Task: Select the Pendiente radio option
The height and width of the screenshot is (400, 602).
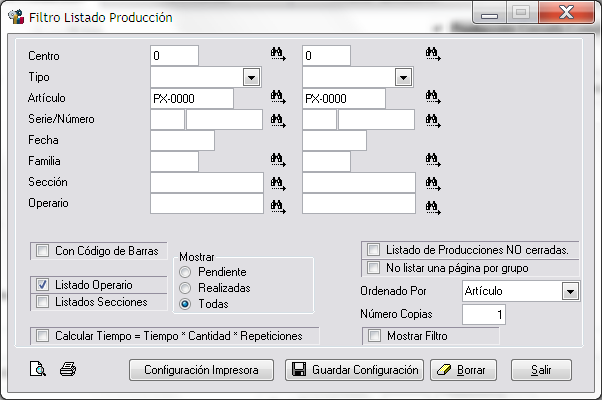Action: point(185,272)
